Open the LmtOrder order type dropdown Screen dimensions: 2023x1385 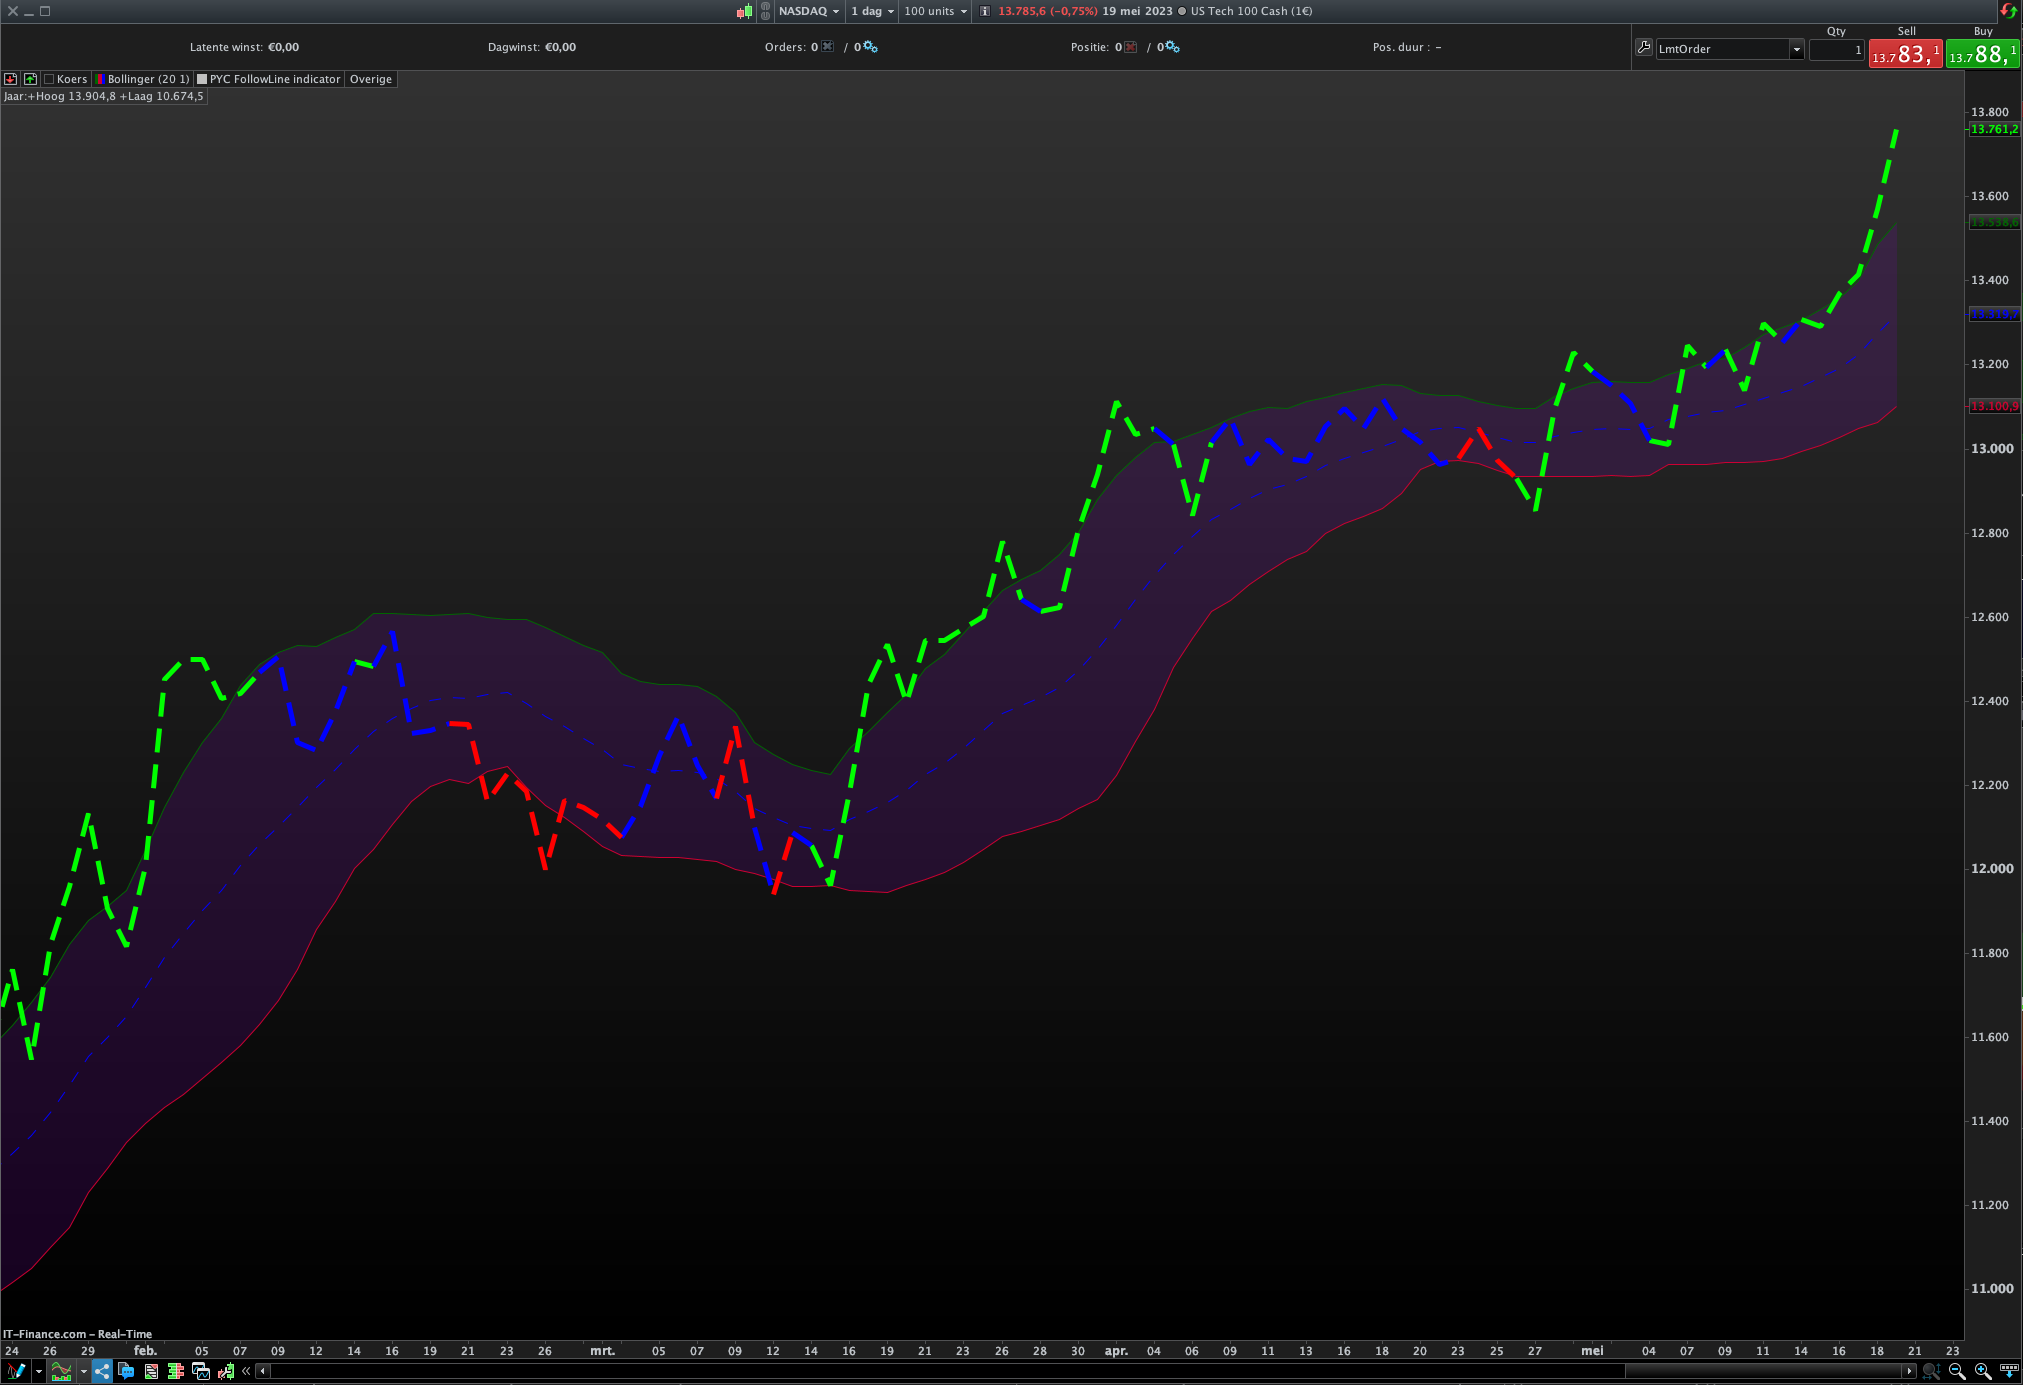(1796, 49)
